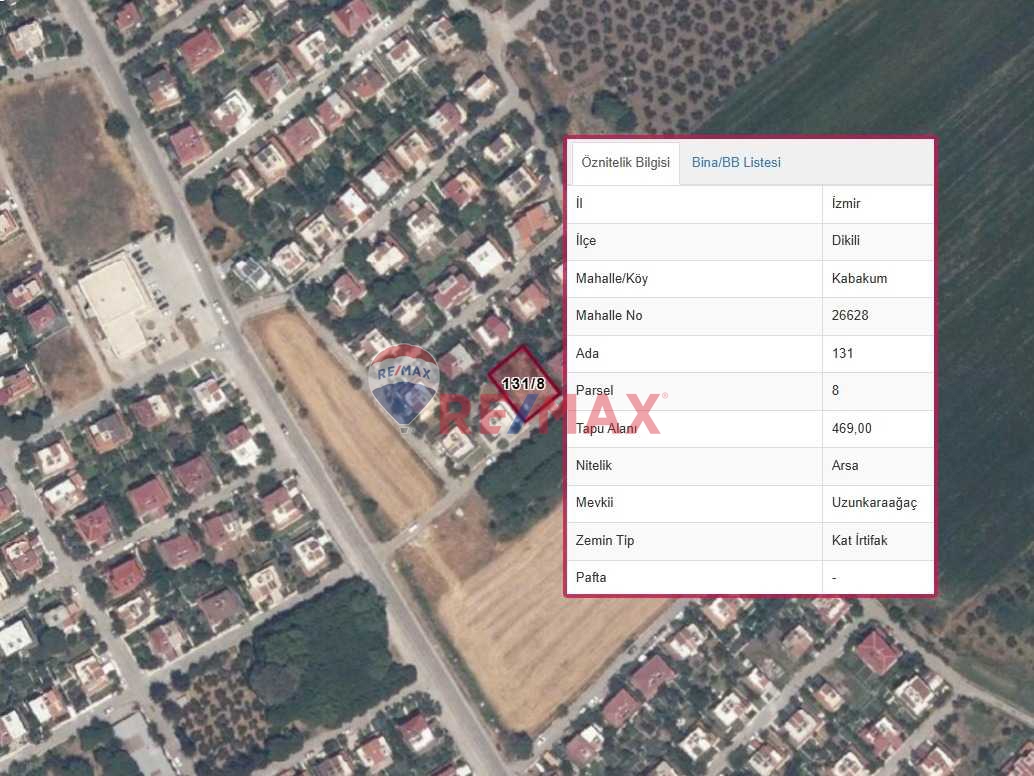This screenshot has height=776, width=1034.
Task: Click the Mahalle/Köy row label
Action: tap(612, 279)
